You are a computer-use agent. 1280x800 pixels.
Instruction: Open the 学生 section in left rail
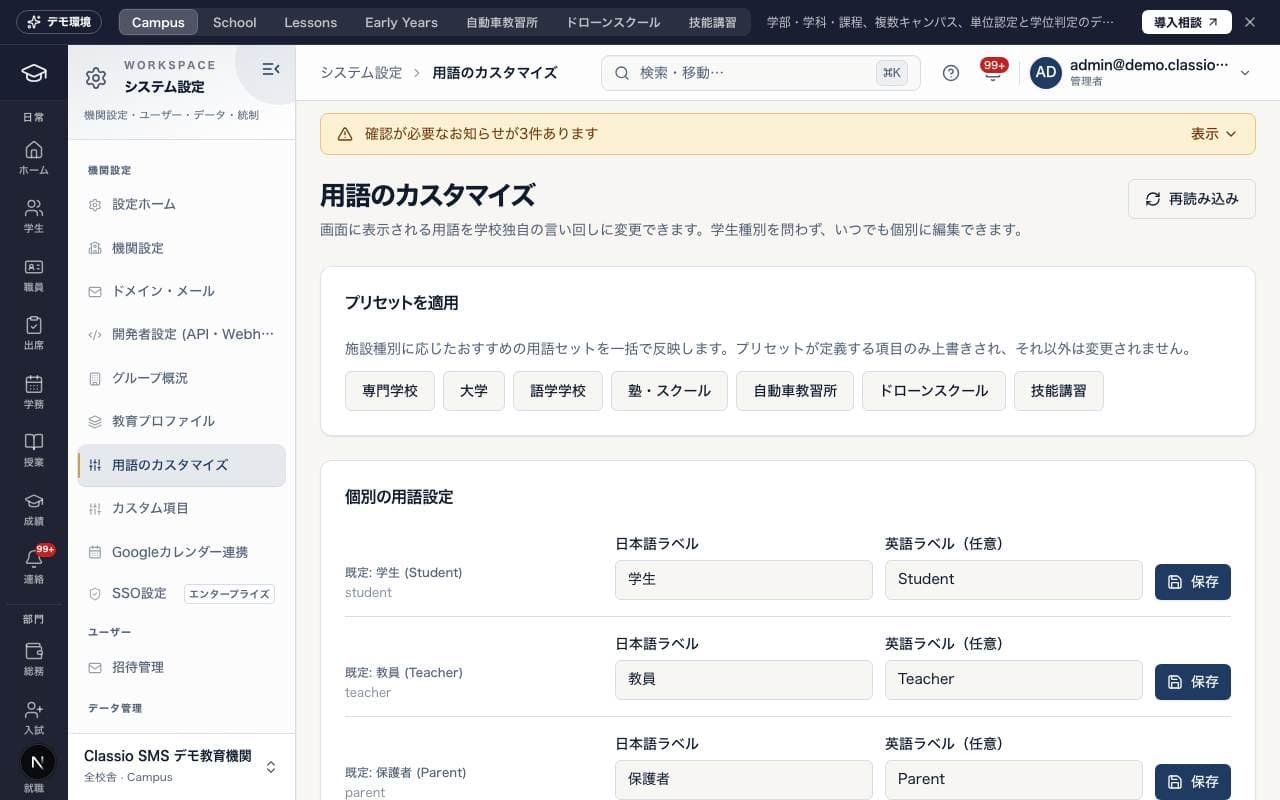tap(33, 216)
